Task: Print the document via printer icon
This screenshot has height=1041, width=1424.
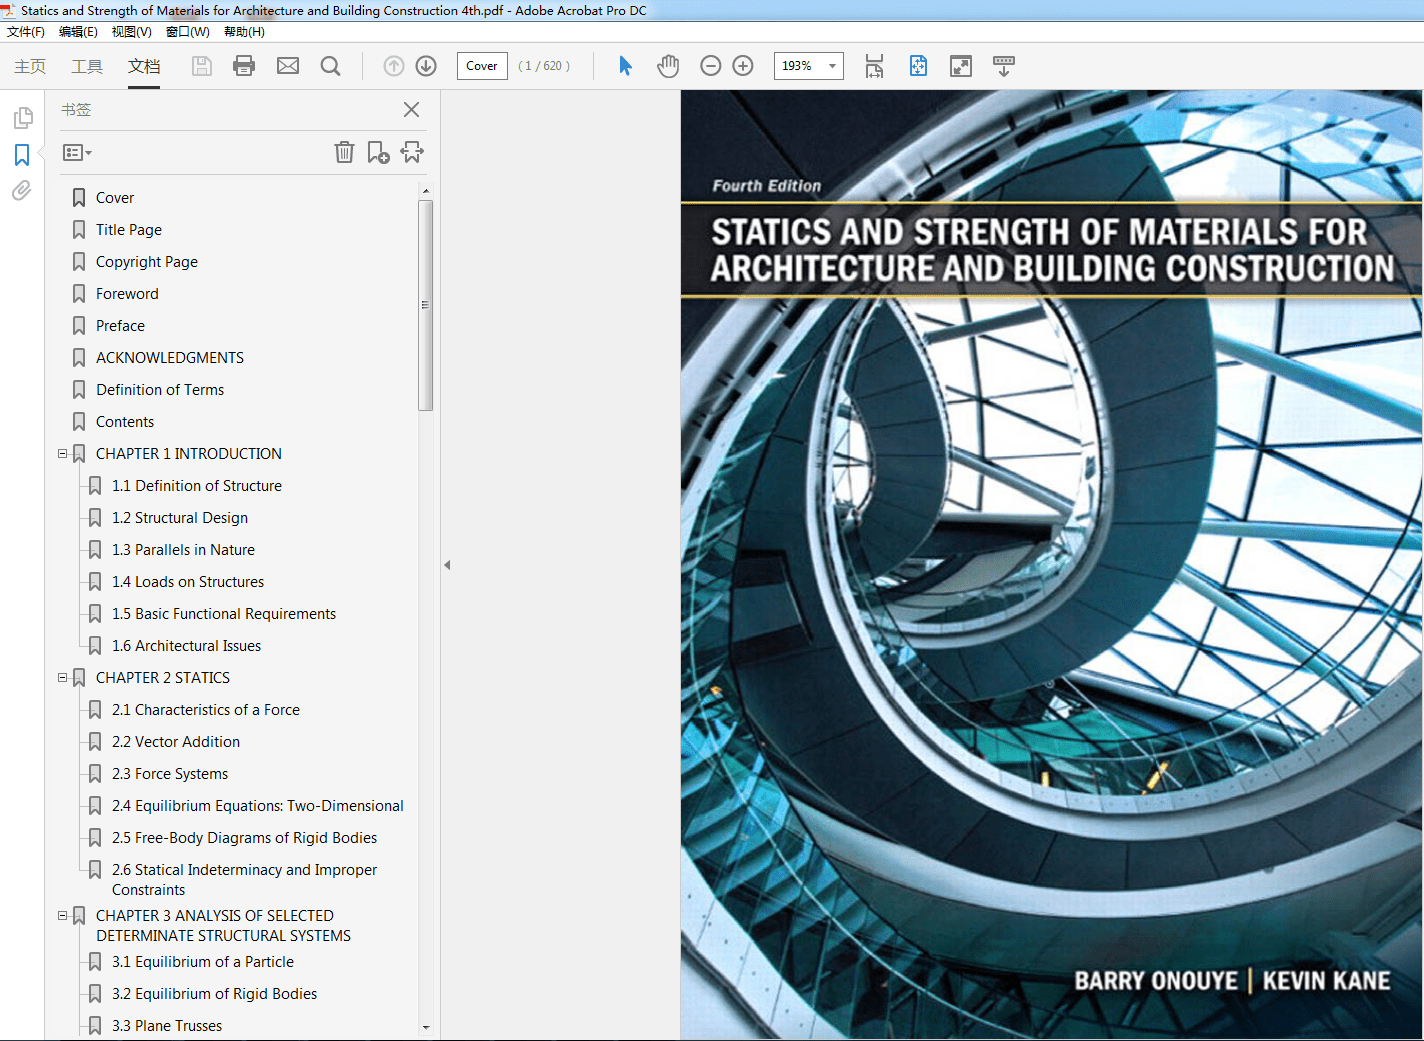Action: click(244, 66)
